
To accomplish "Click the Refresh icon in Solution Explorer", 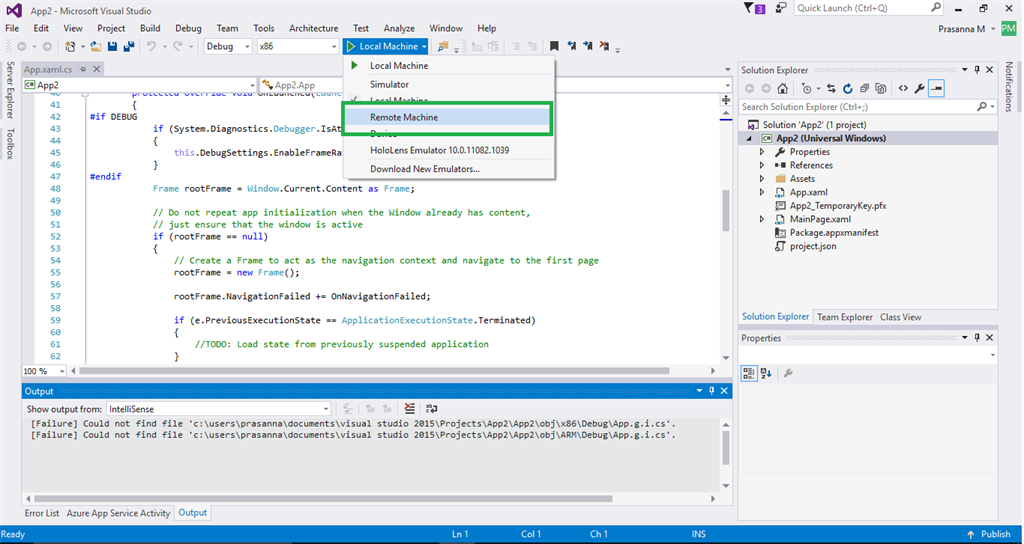I will [848, 88].
